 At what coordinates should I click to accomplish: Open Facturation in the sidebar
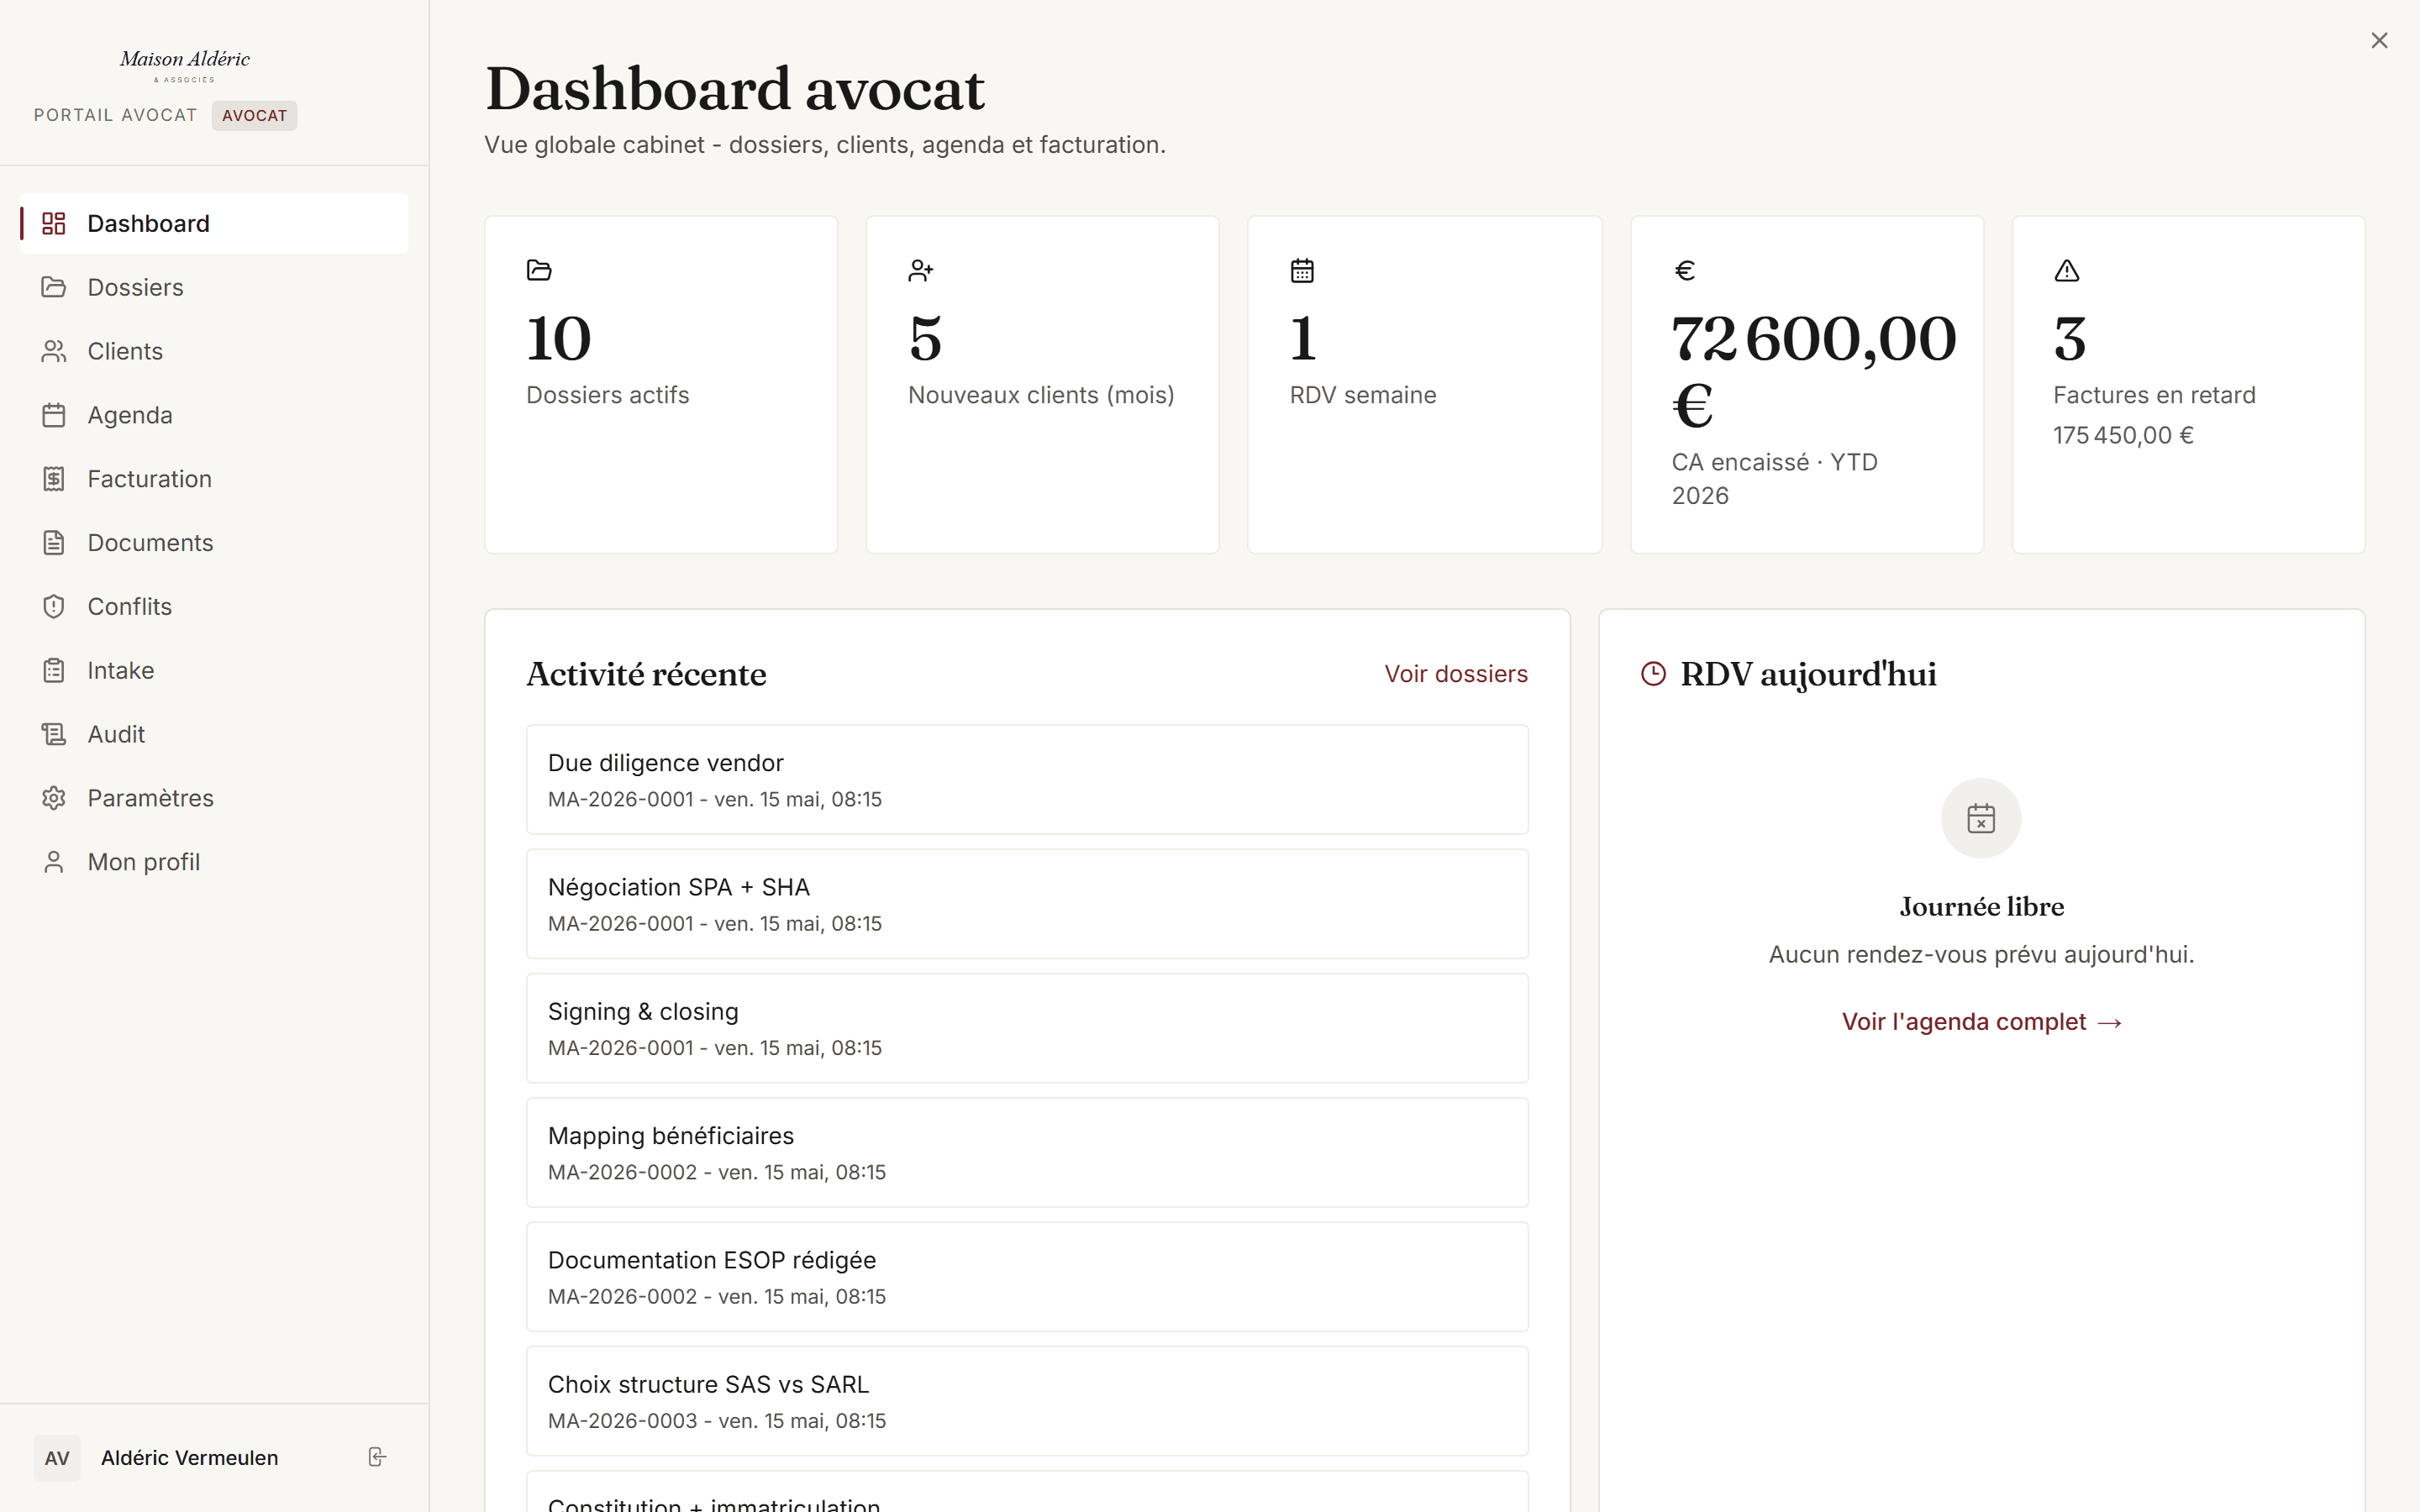[214, 479]
